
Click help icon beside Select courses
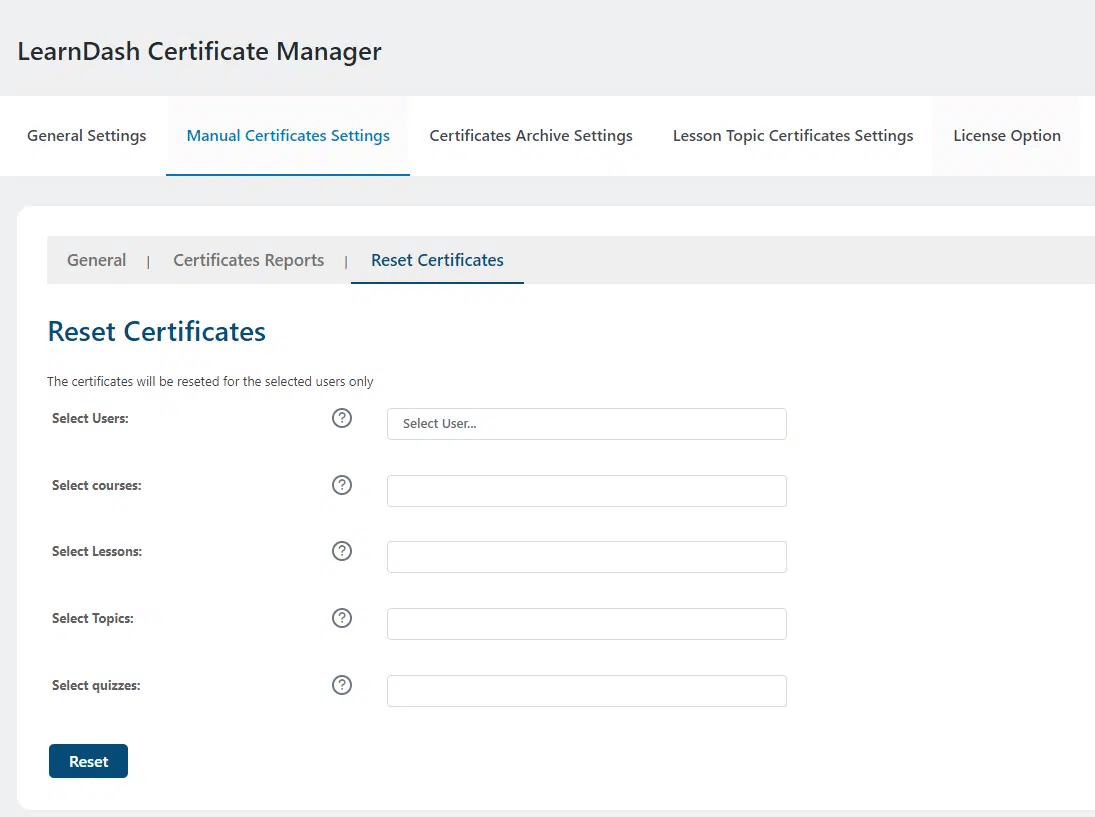tap(341, 485)
